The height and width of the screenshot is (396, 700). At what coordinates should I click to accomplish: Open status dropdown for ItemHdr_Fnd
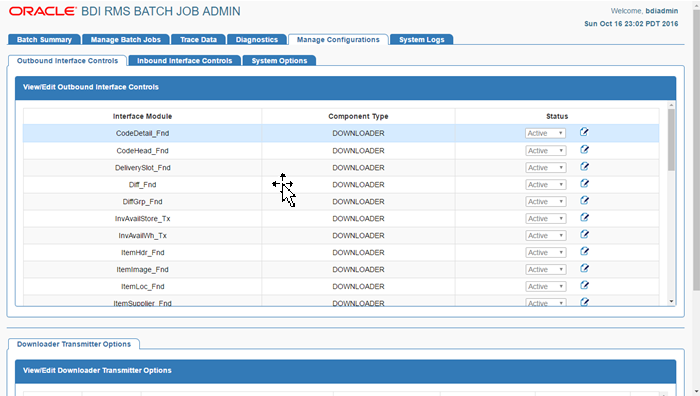click(x=546, y=253)
